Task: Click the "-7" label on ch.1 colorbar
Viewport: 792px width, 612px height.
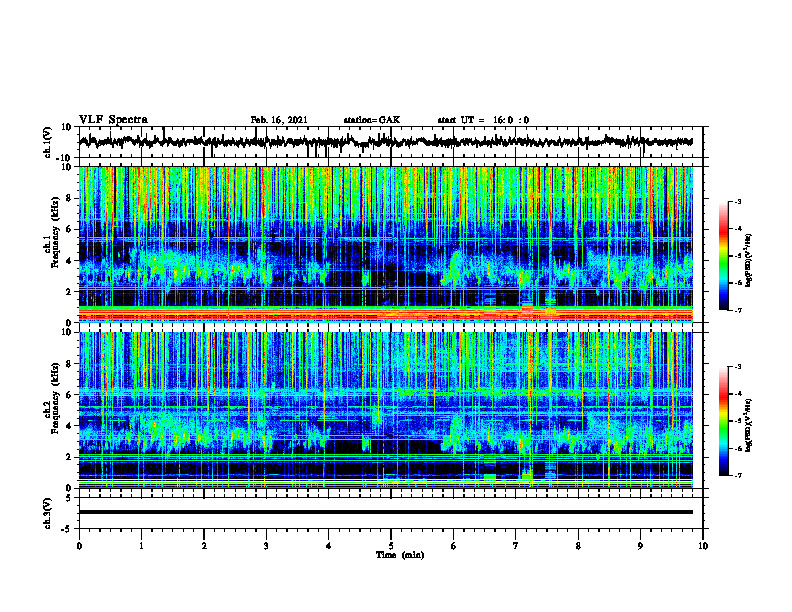Action: point(738,310)
